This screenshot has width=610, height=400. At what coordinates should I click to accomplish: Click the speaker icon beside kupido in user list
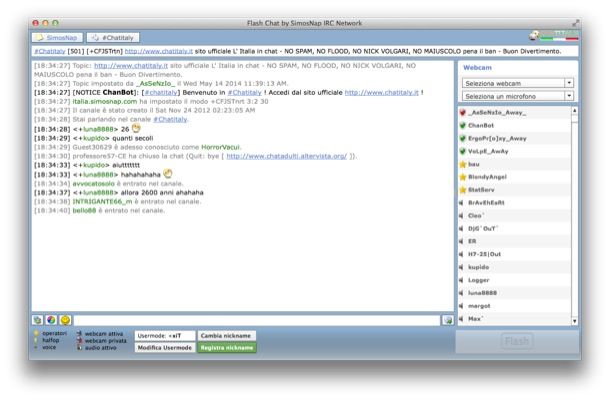461,267
